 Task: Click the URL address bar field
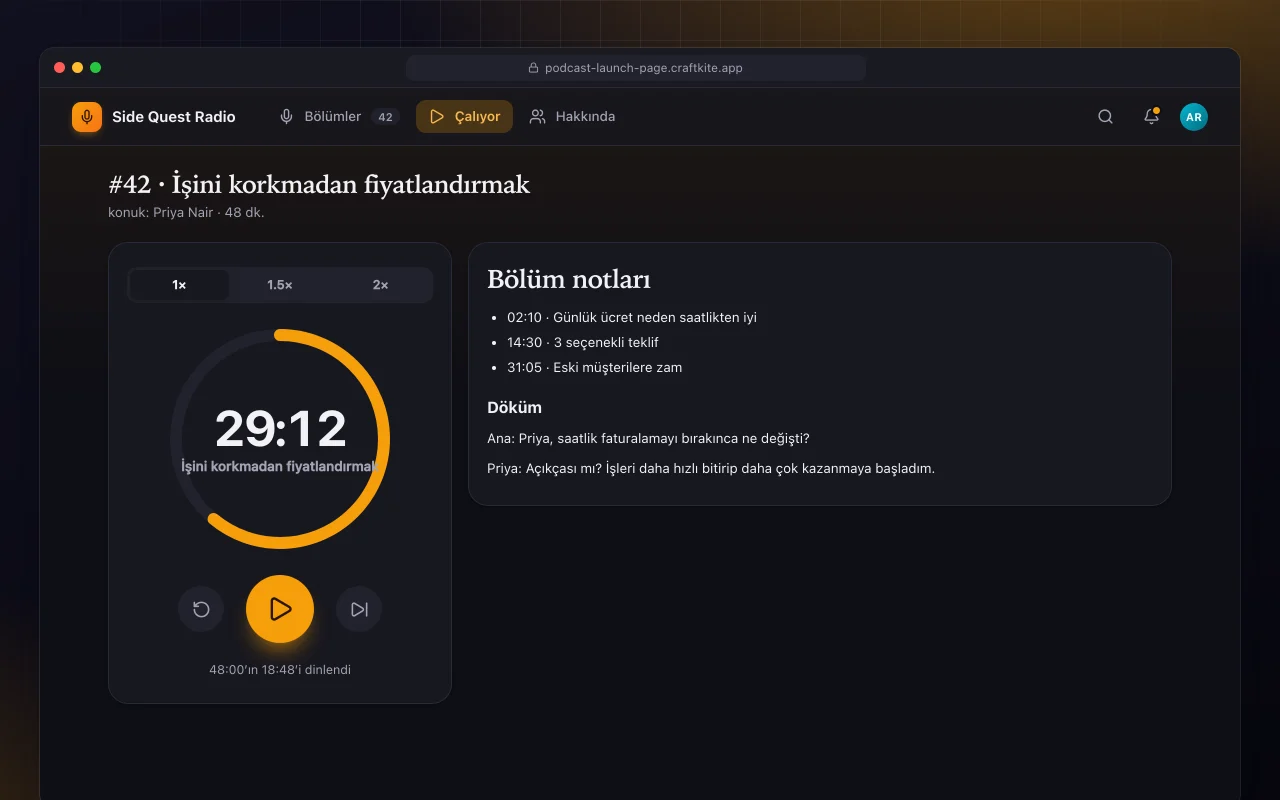pos(636,68)
